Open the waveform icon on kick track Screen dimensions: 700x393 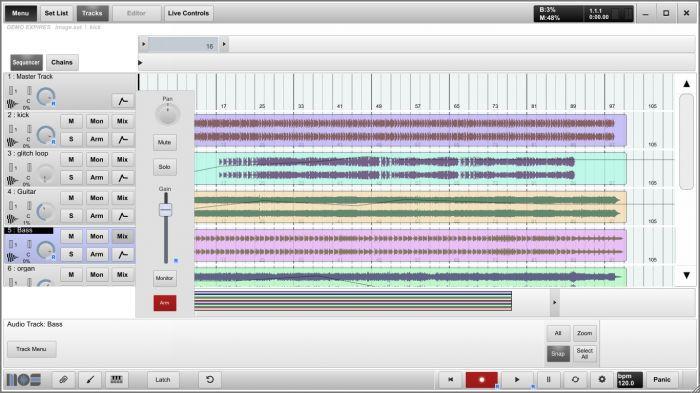coord(12,142)
